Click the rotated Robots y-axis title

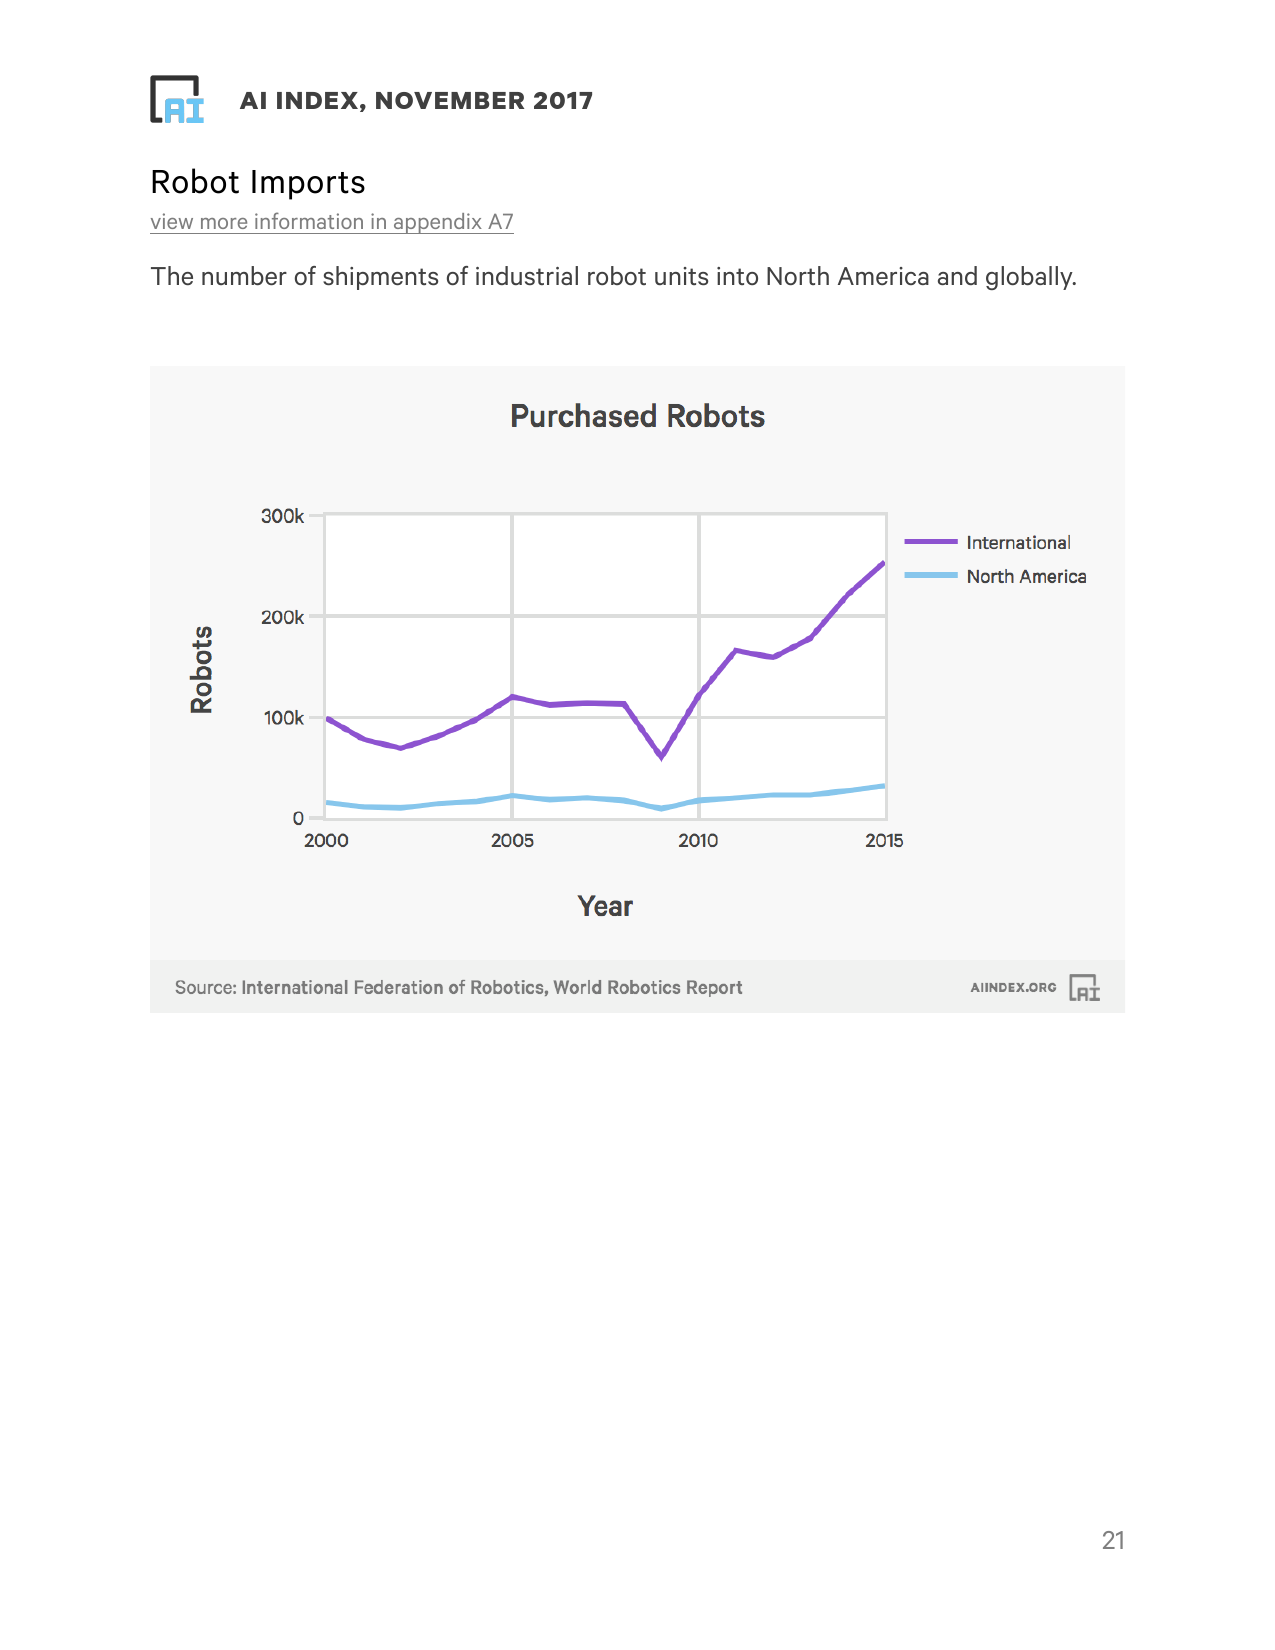coord(202,669)
